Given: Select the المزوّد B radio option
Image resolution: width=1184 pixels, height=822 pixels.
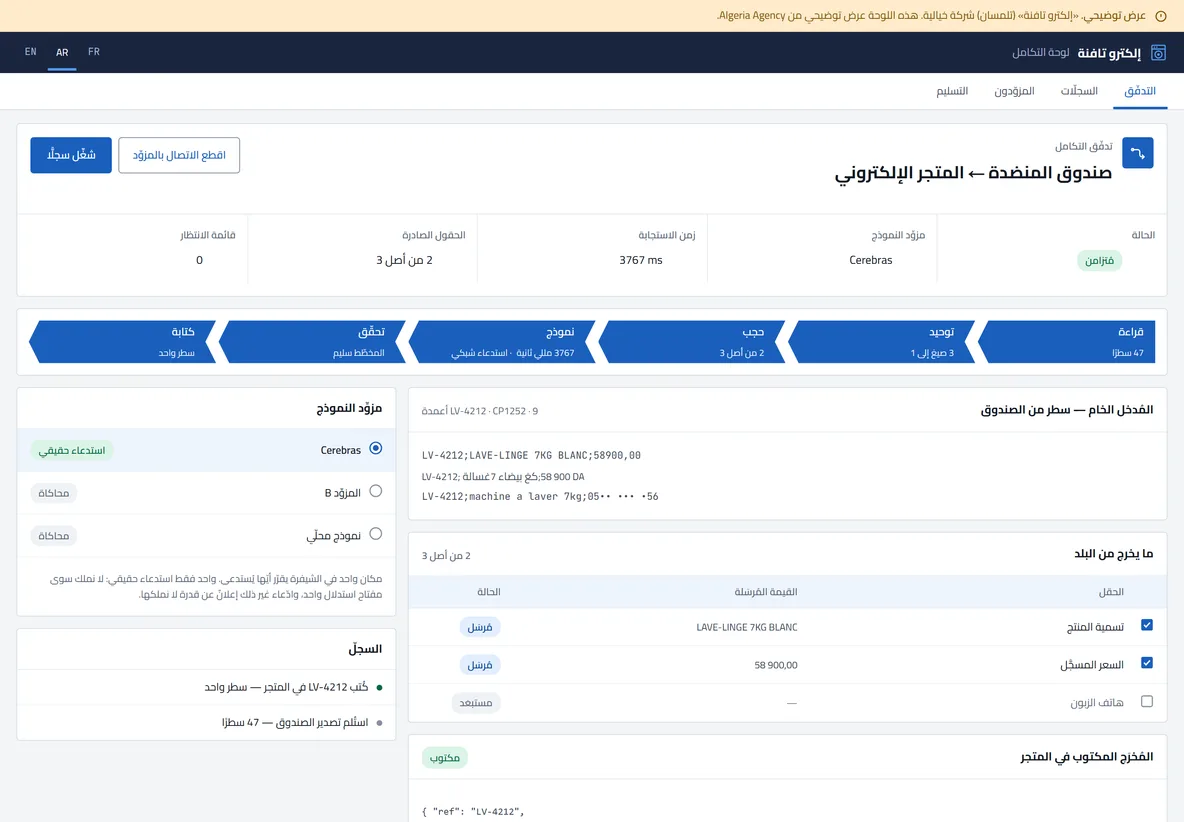Looking at the screenshot, I should point(375,491).
